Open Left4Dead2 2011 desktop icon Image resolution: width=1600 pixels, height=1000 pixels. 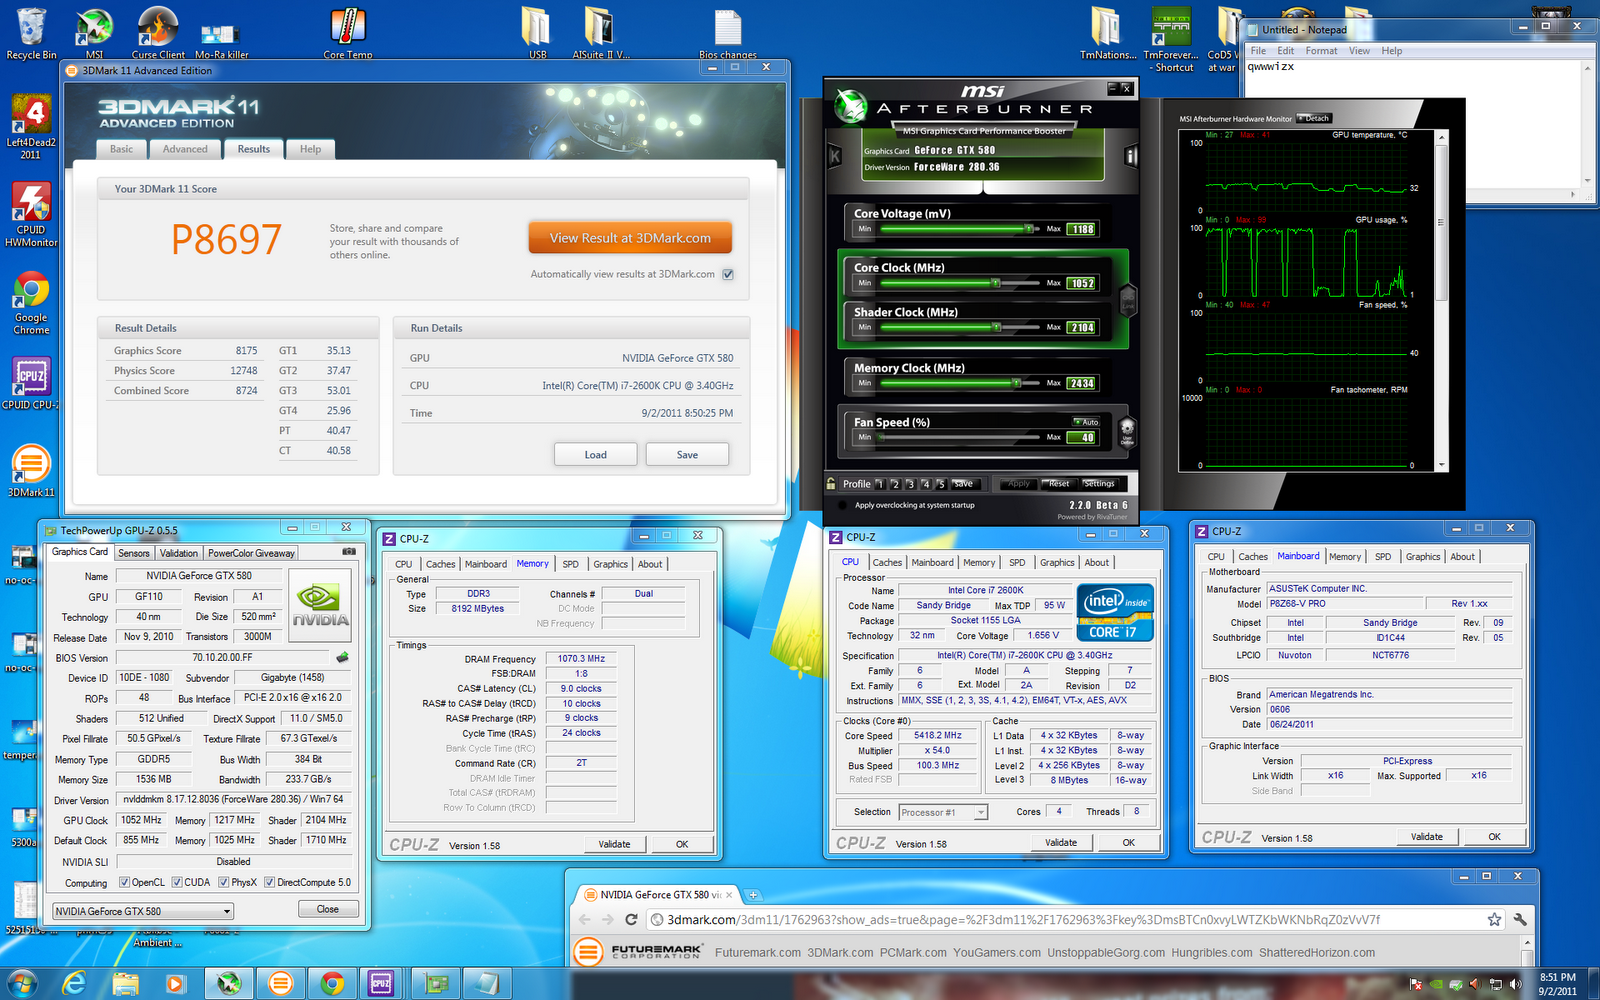coord(31,126)
